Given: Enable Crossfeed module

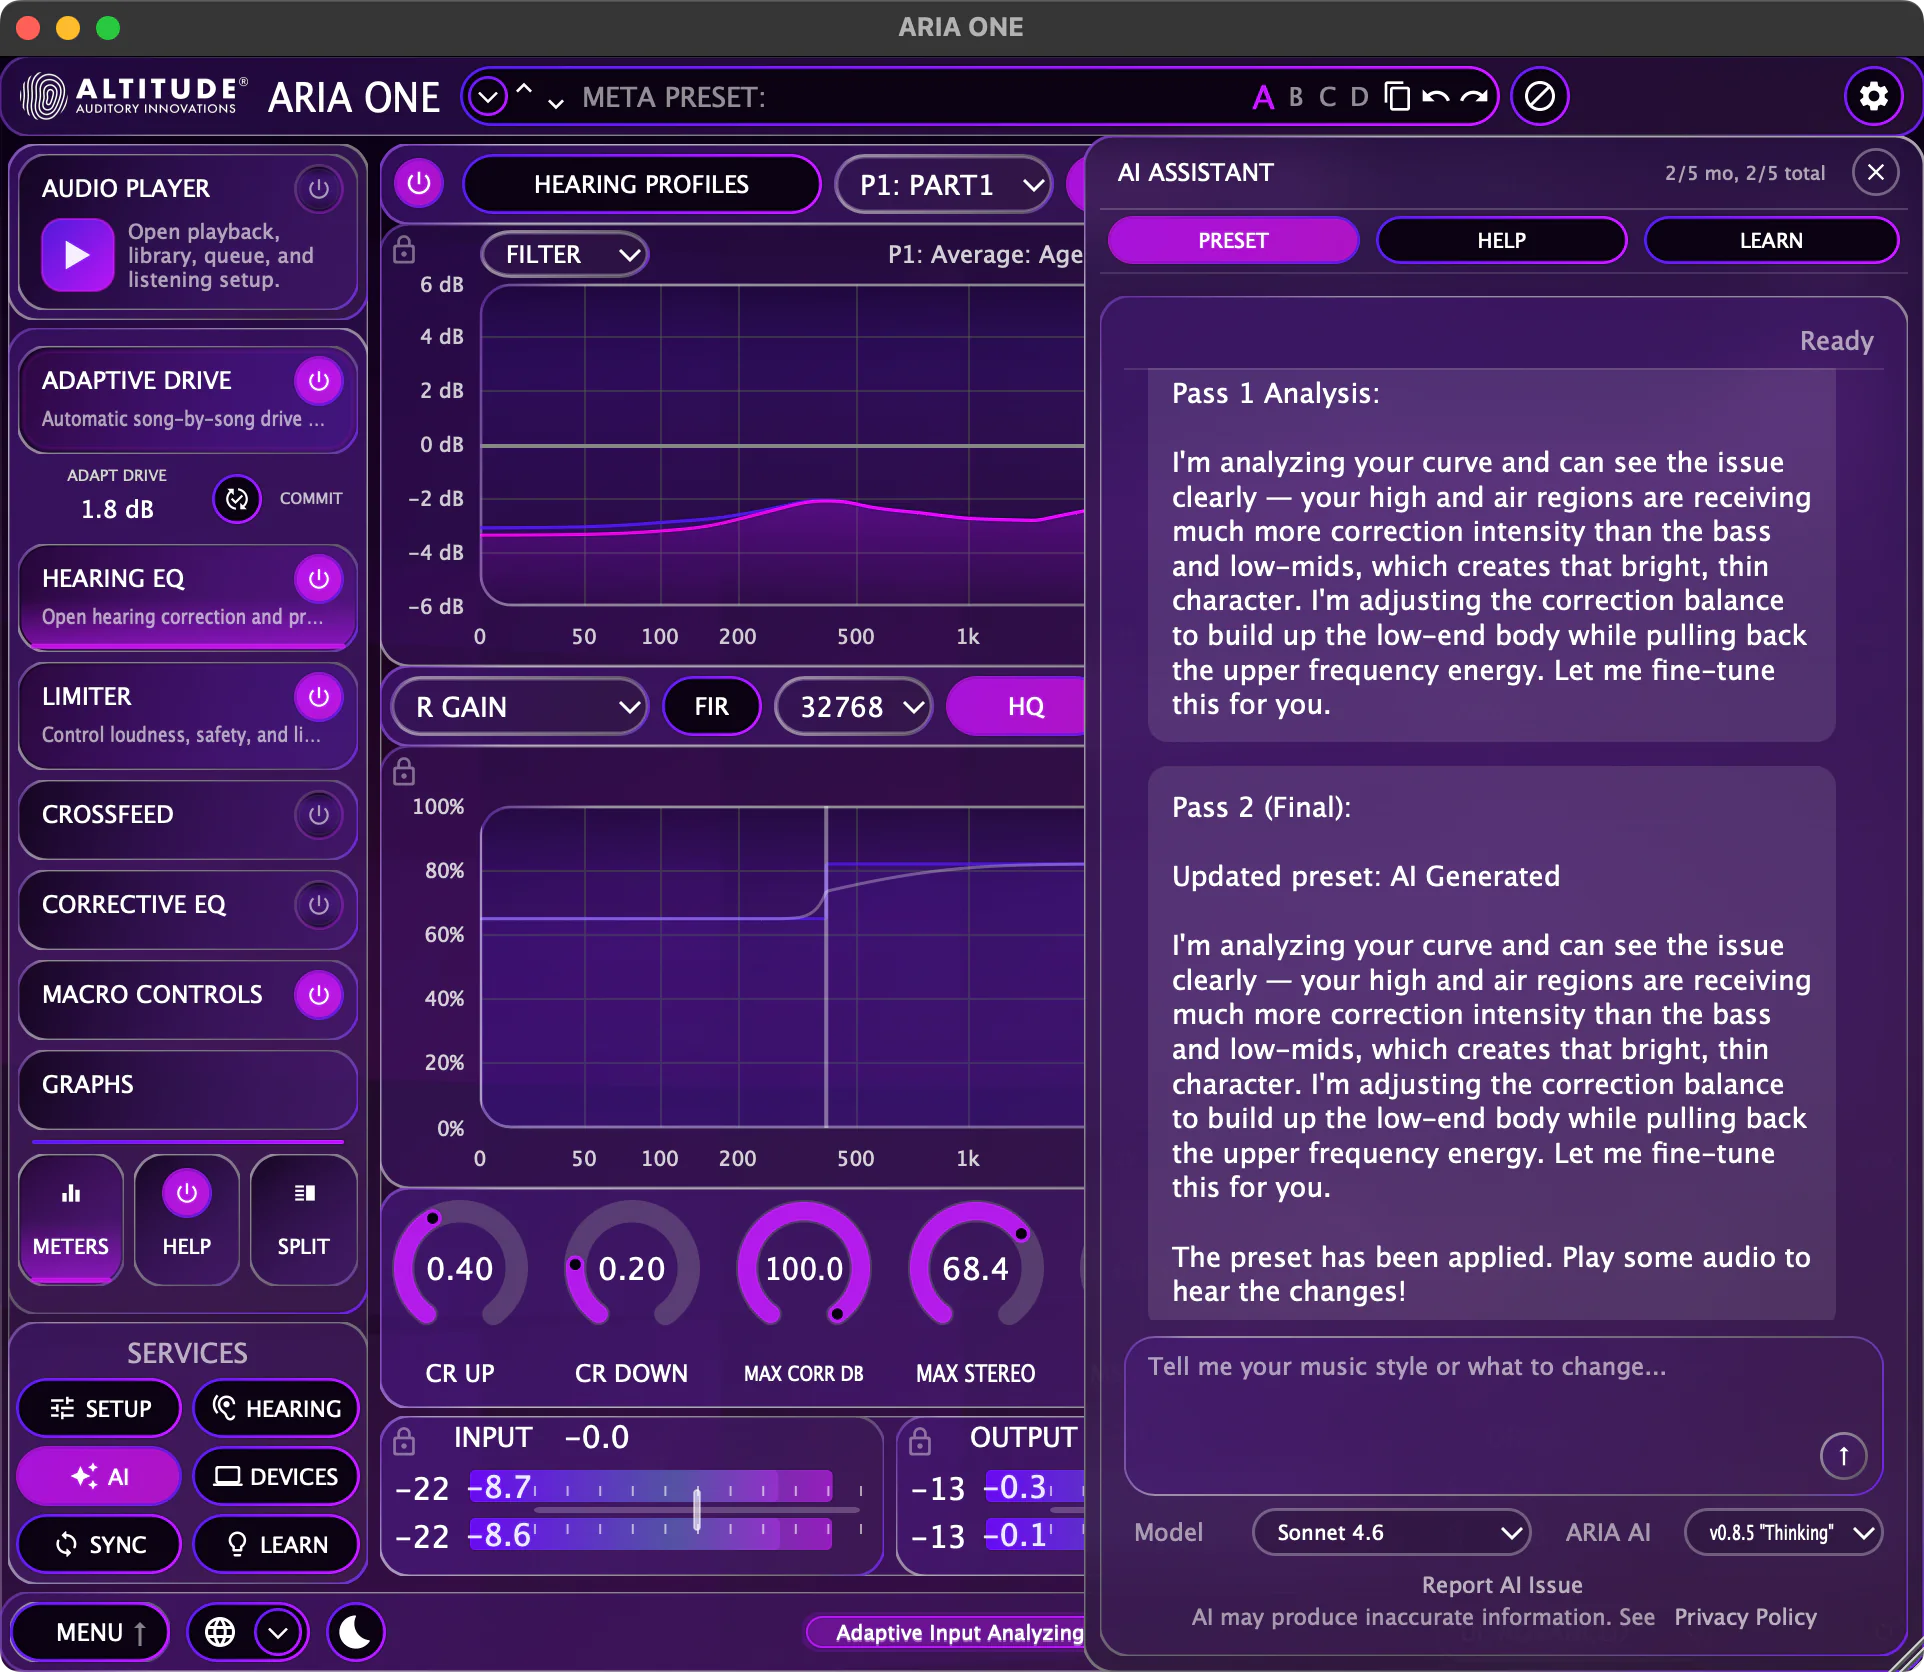Looking at the screenshot, I should tap(319, 814).
